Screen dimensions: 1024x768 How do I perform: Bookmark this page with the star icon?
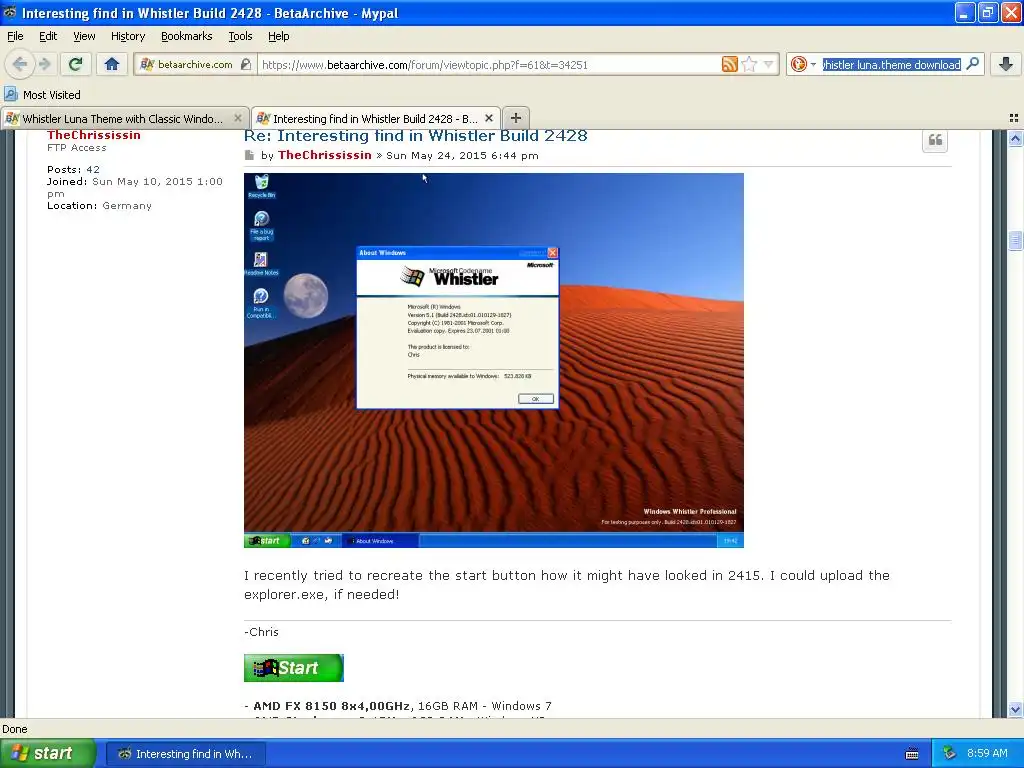tap(749, 64)
